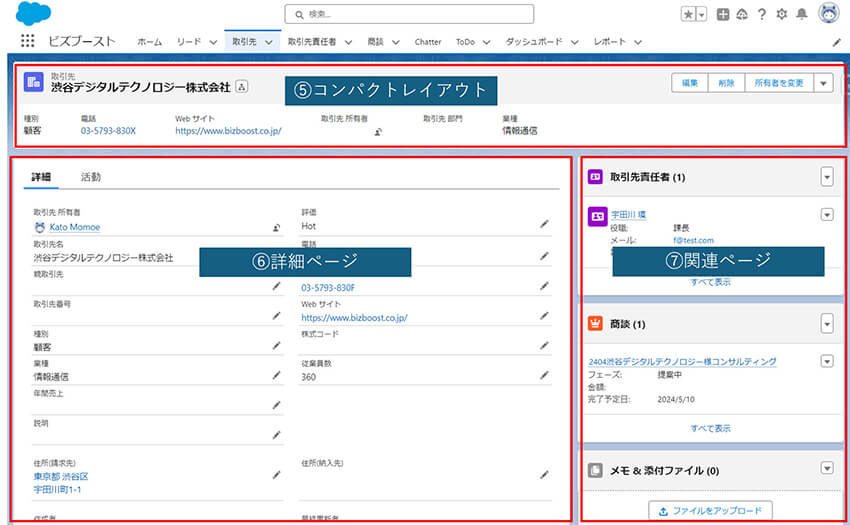The width and height of the screenshot is (850, 525).
Task: Click the 所有者を変更 button
Action: pyautogui.click(x=779, y=83)
